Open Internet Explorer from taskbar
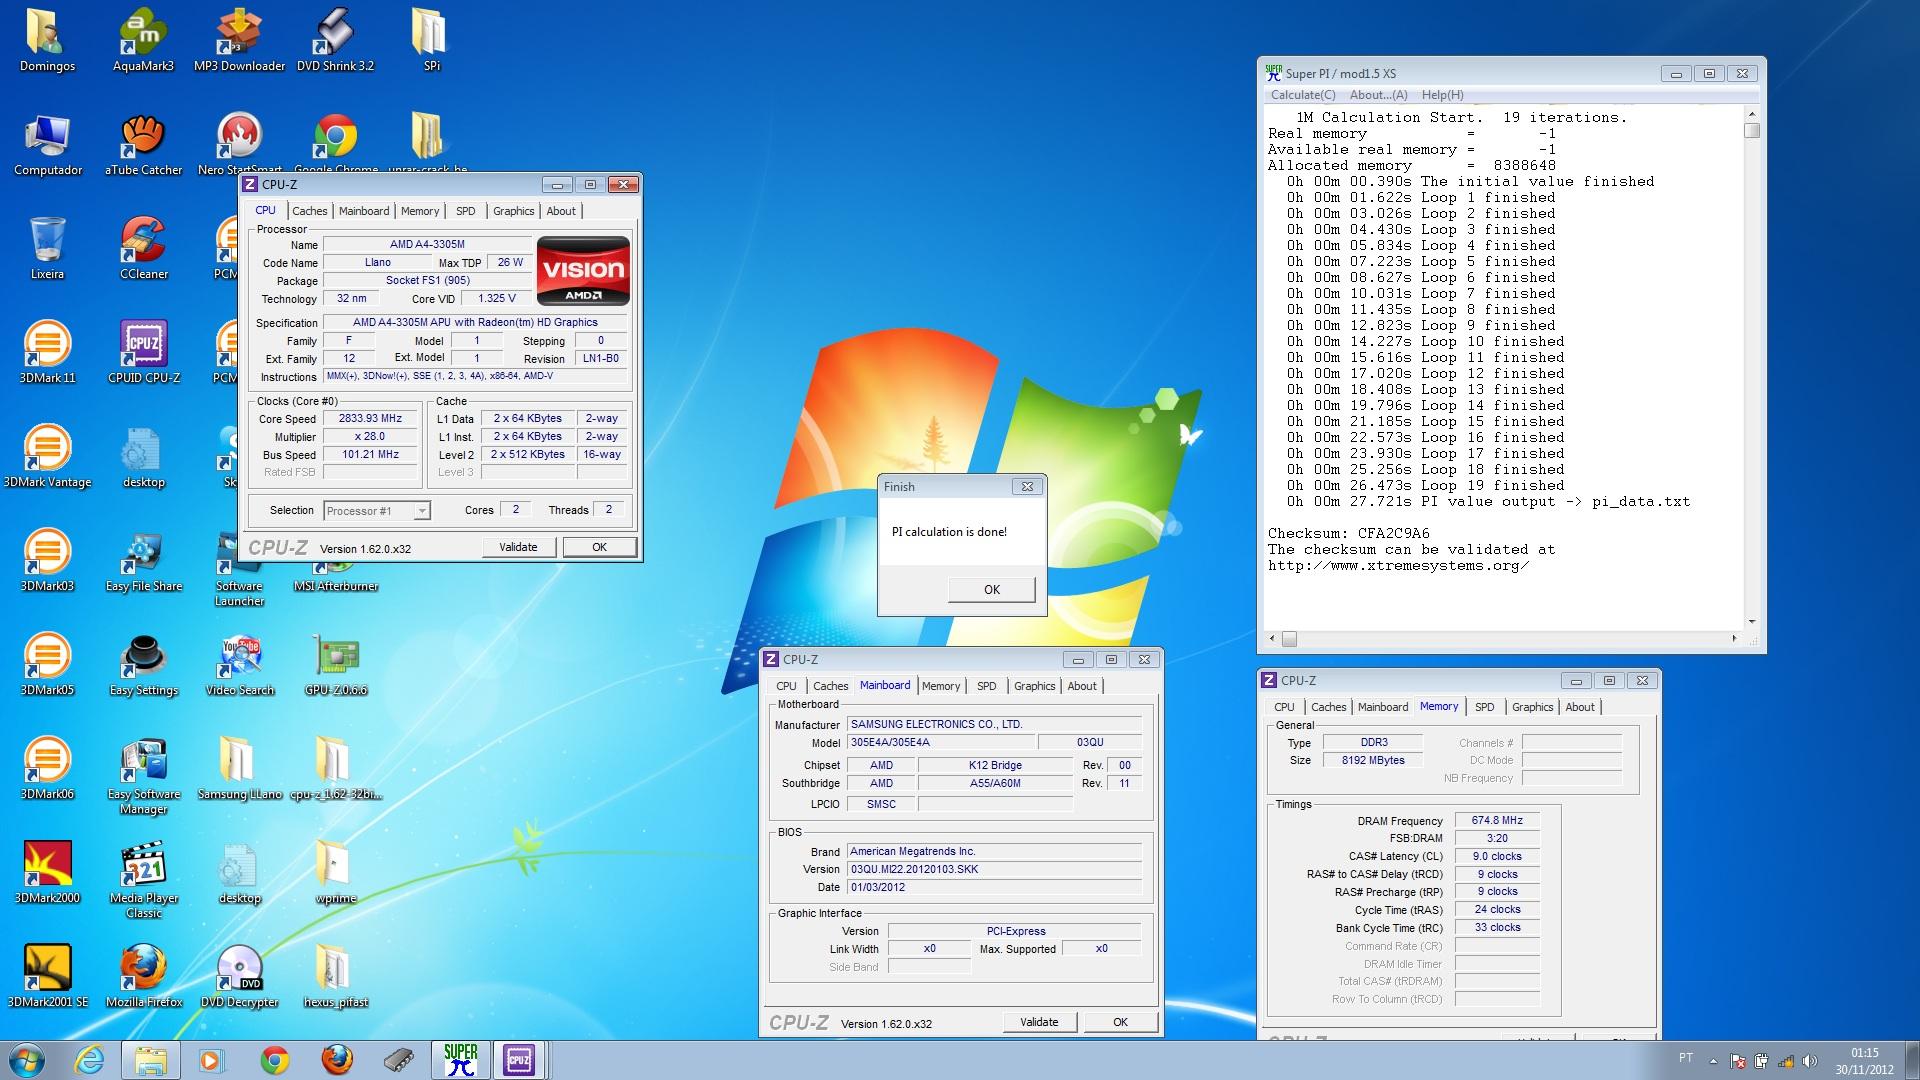1920x1080 pixels. (x=89, y=1060)
